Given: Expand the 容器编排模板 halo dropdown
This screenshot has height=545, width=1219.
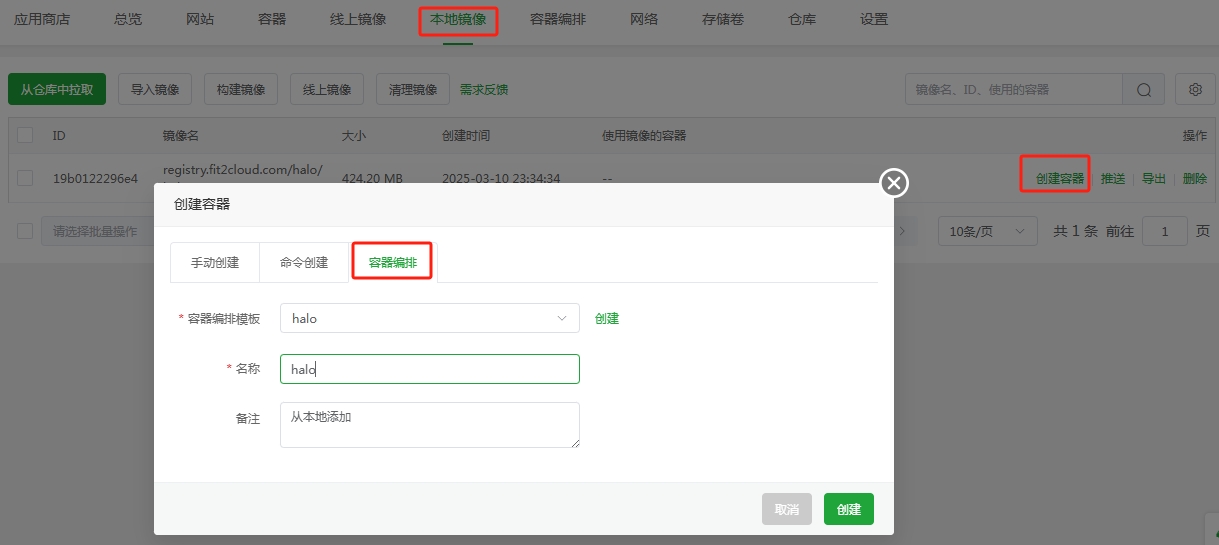Looking at the screenshot, I should click(429, 318).
